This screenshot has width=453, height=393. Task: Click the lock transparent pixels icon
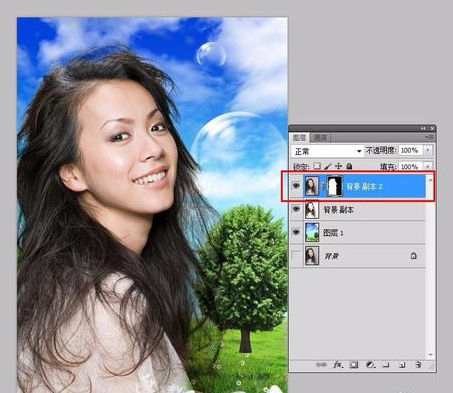(317, 166)
